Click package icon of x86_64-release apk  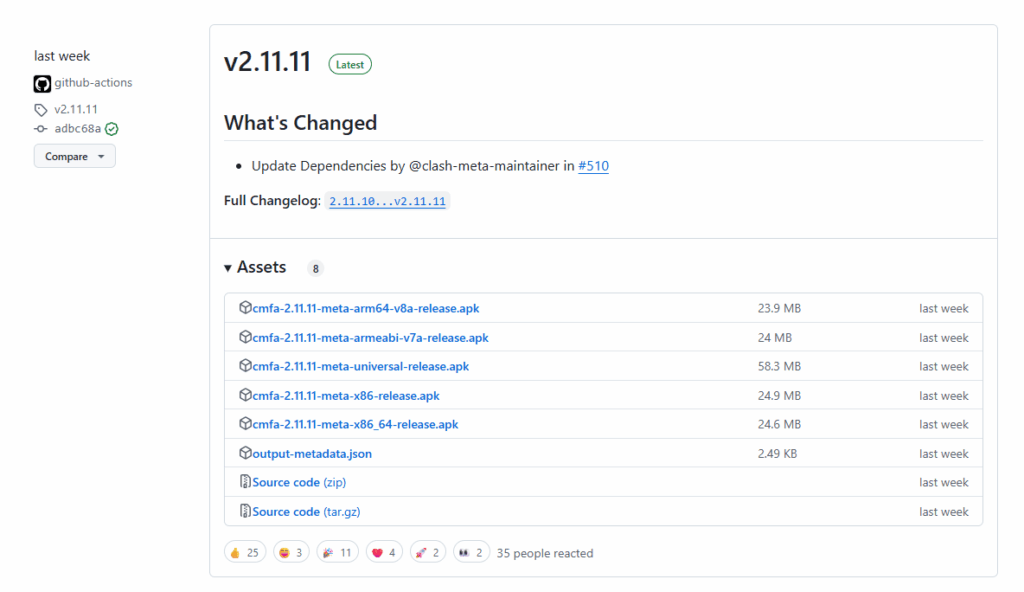coord(245,424)
